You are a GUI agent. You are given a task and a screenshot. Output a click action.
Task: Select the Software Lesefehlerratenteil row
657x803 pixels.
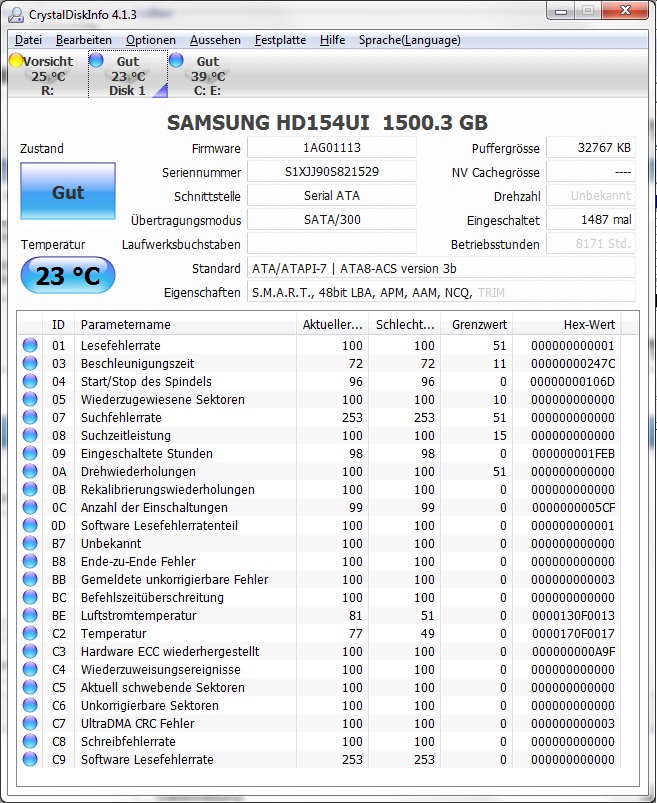click(320, 525)
